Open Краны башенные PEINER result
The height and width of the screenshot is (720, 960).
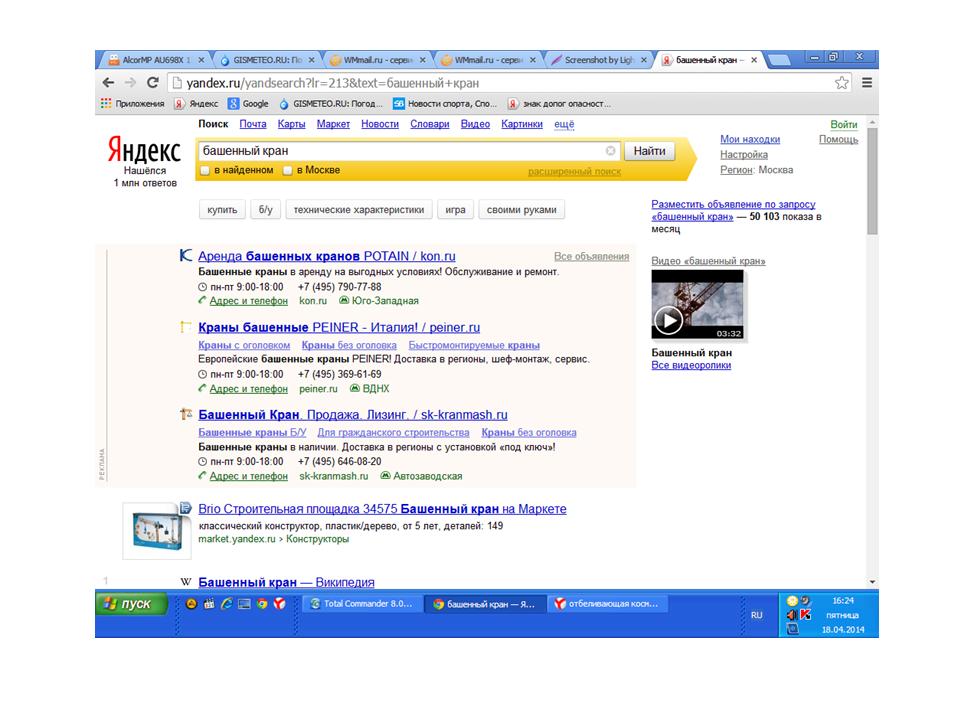(x=339, y=327)
